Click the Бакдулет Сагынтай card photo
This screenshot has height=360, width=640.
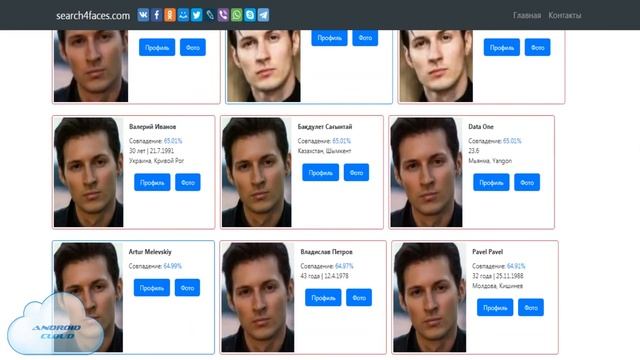[x=257, y=172]
